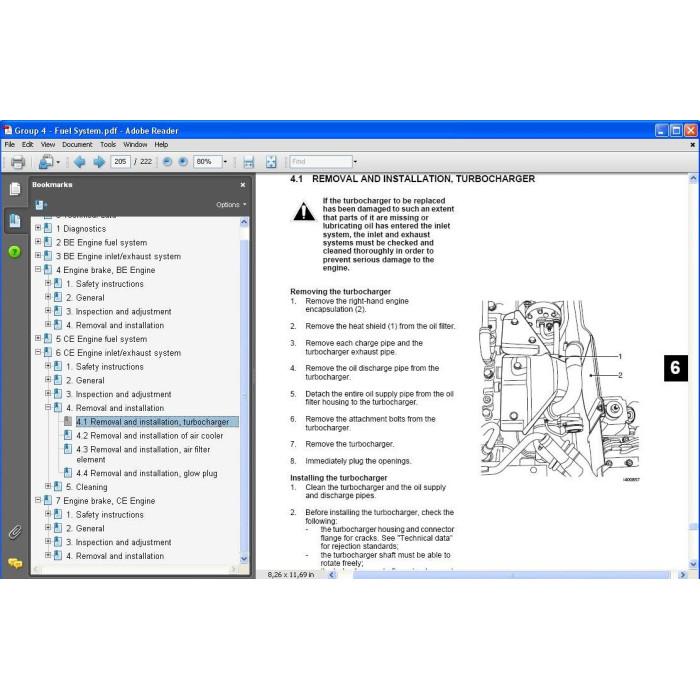Close the document with menu-bar X
Screen dimensions: 700x700
(692, 145)
